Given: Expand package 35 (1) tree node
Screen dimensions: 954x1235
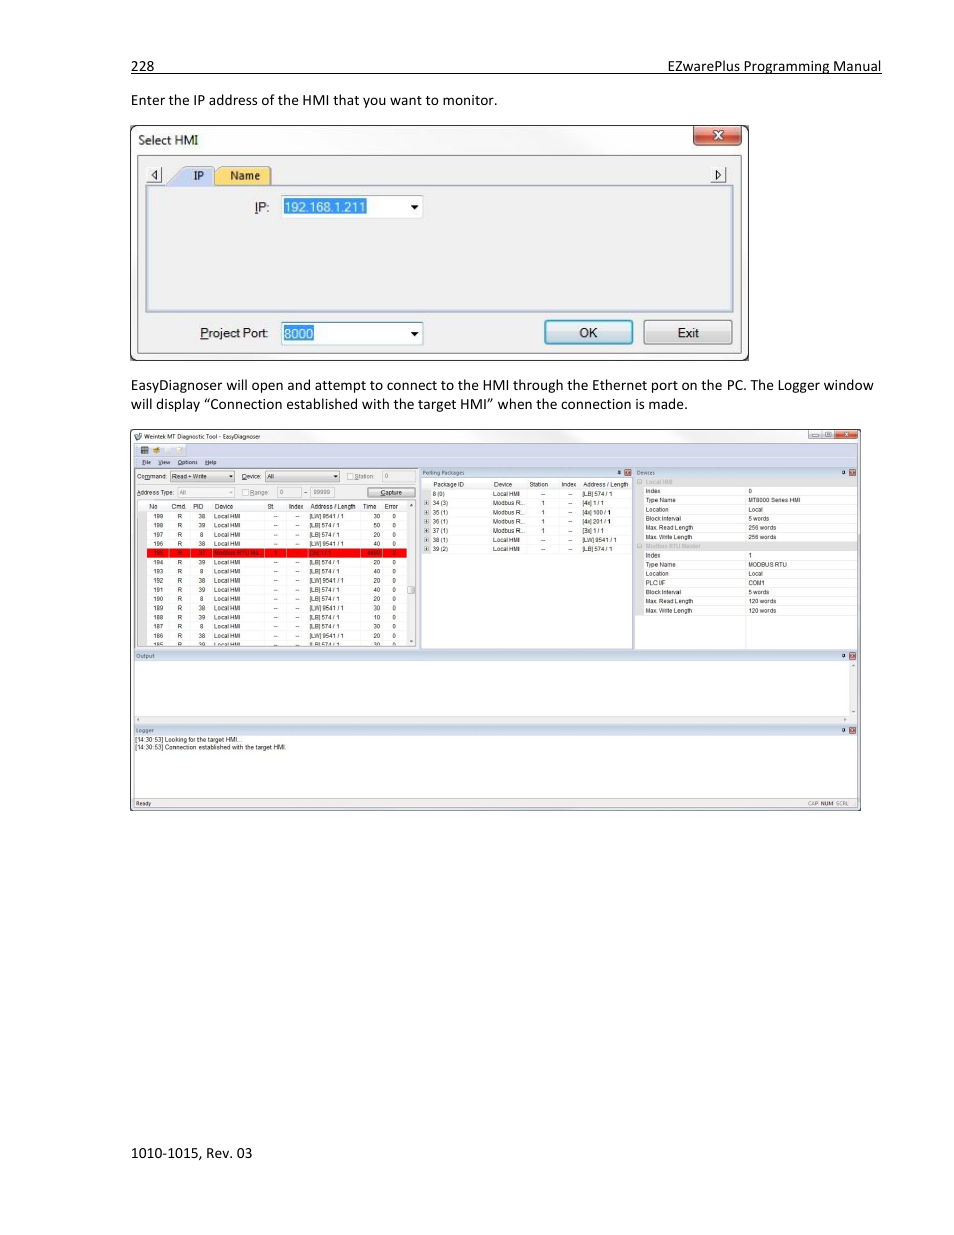Looking at the screenshot, I should coord(427,512).
